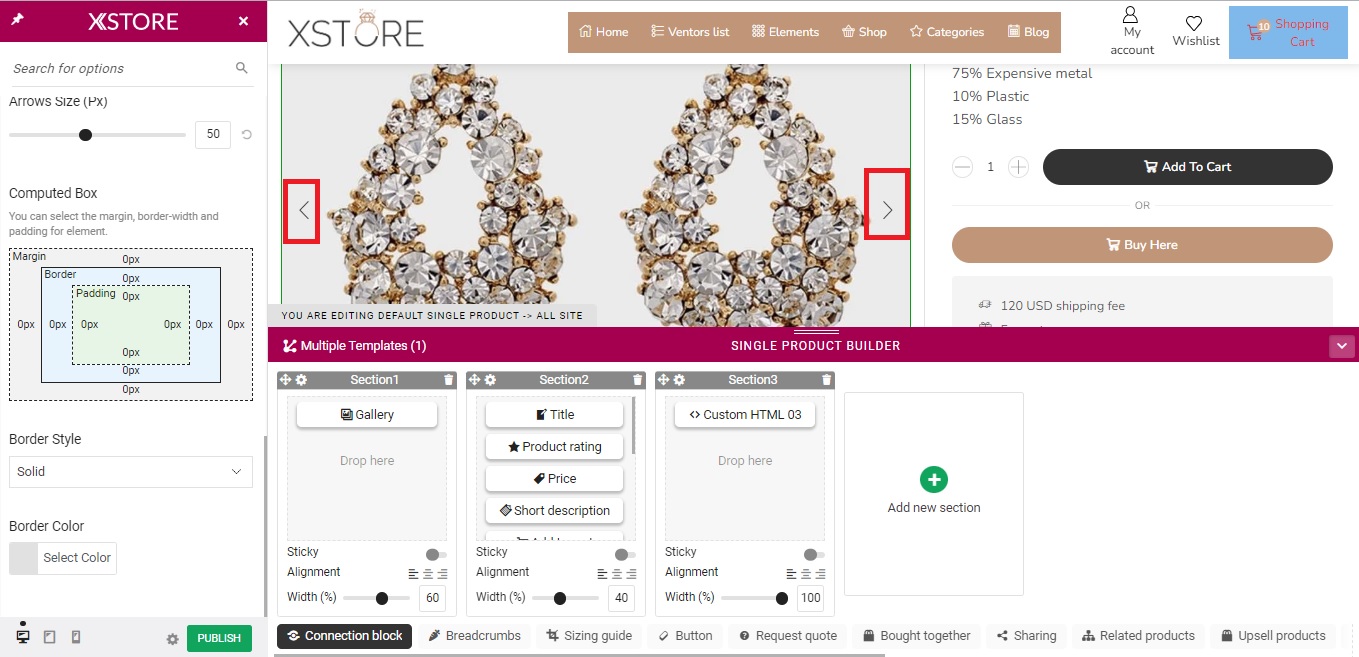Image resolution: width=1359 pixels, height=657 pixels.
Task: Select the Request quote block
Action: (x=788, y=636)
